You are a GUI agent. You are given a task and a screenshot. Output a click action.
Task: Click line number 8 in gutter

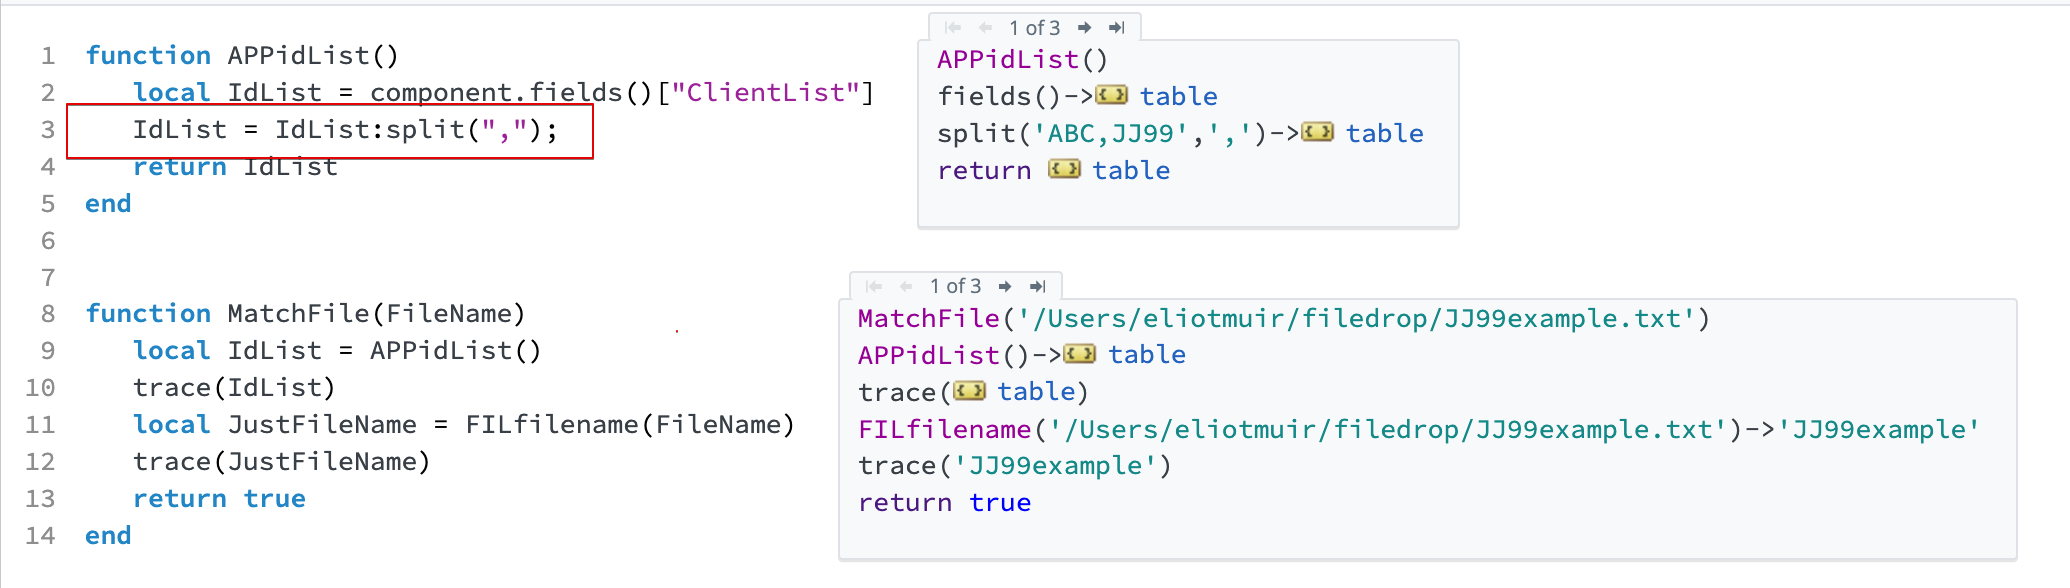pos(47,314)
